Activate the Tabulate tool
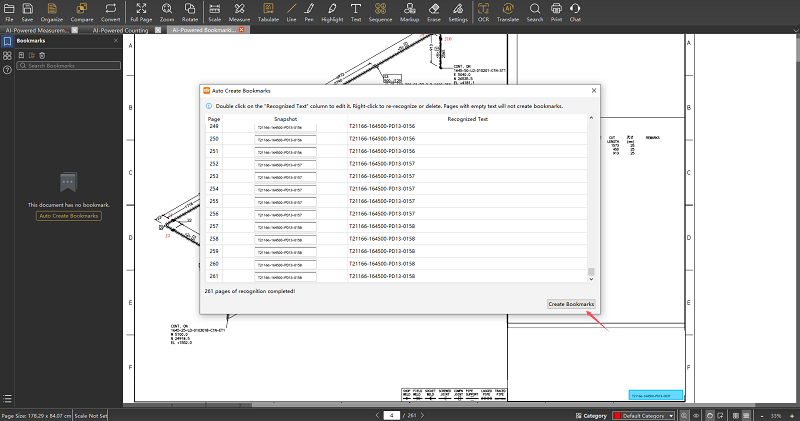The height and width of the screenshot is (421, 800). 268,11
